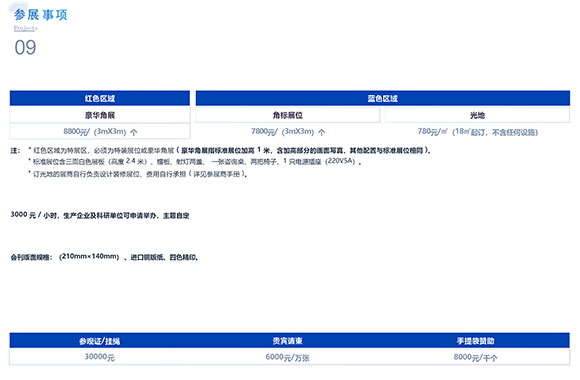Click the 红色区域 table header
Screen dimensions: 580x380
(x=100, y=98)
